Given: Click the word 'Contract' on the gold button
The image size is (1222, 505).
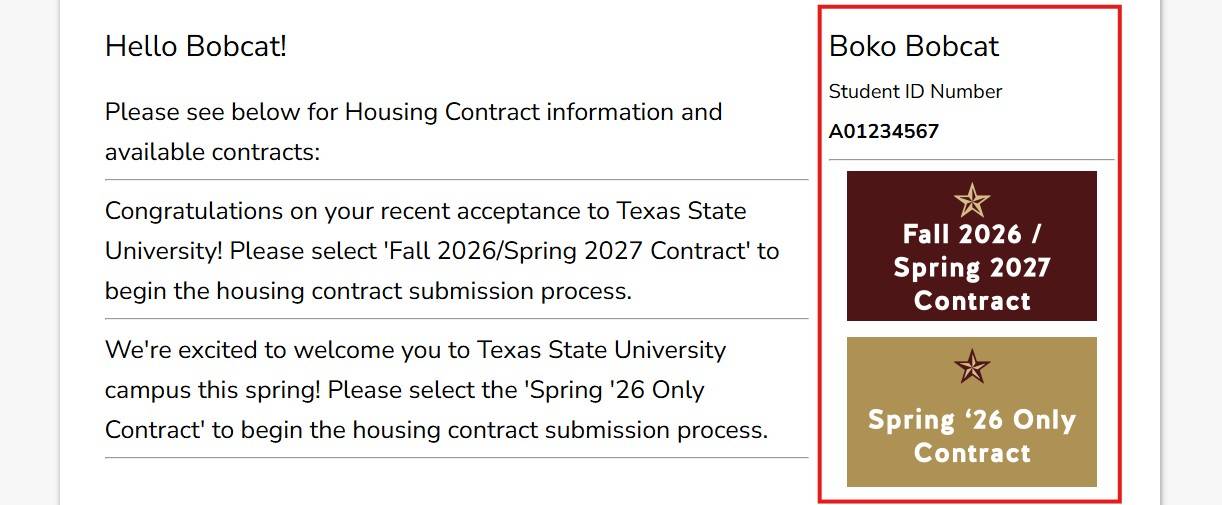Looking at the screenshot, I should (971, 453).
